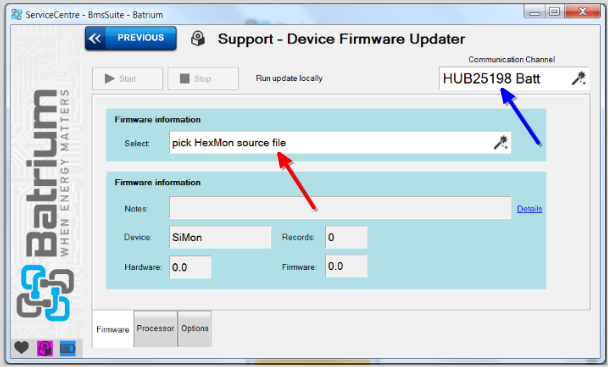Screen dimensions: 608x367
Task: Click the Notes field
Action: 340,208
